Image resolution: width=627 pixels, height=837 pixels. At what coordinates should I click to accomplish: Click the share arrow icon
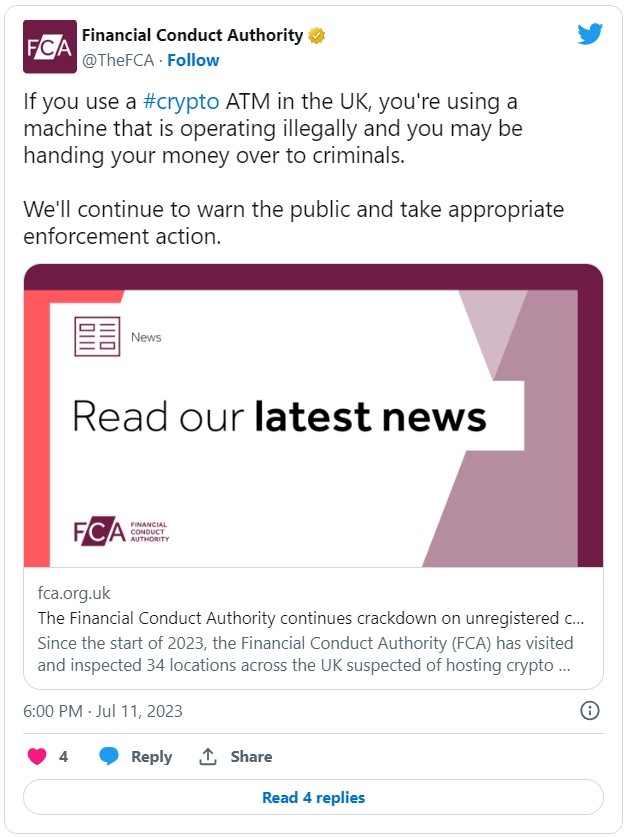pos(208,756)
